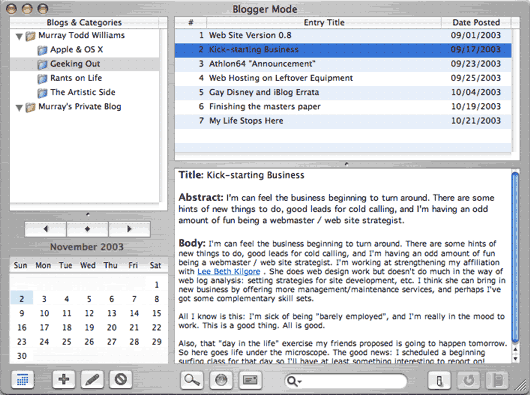Click the preview scrollbar up arrow
Viewport: 530px width, 395px height.
[515, 349]
